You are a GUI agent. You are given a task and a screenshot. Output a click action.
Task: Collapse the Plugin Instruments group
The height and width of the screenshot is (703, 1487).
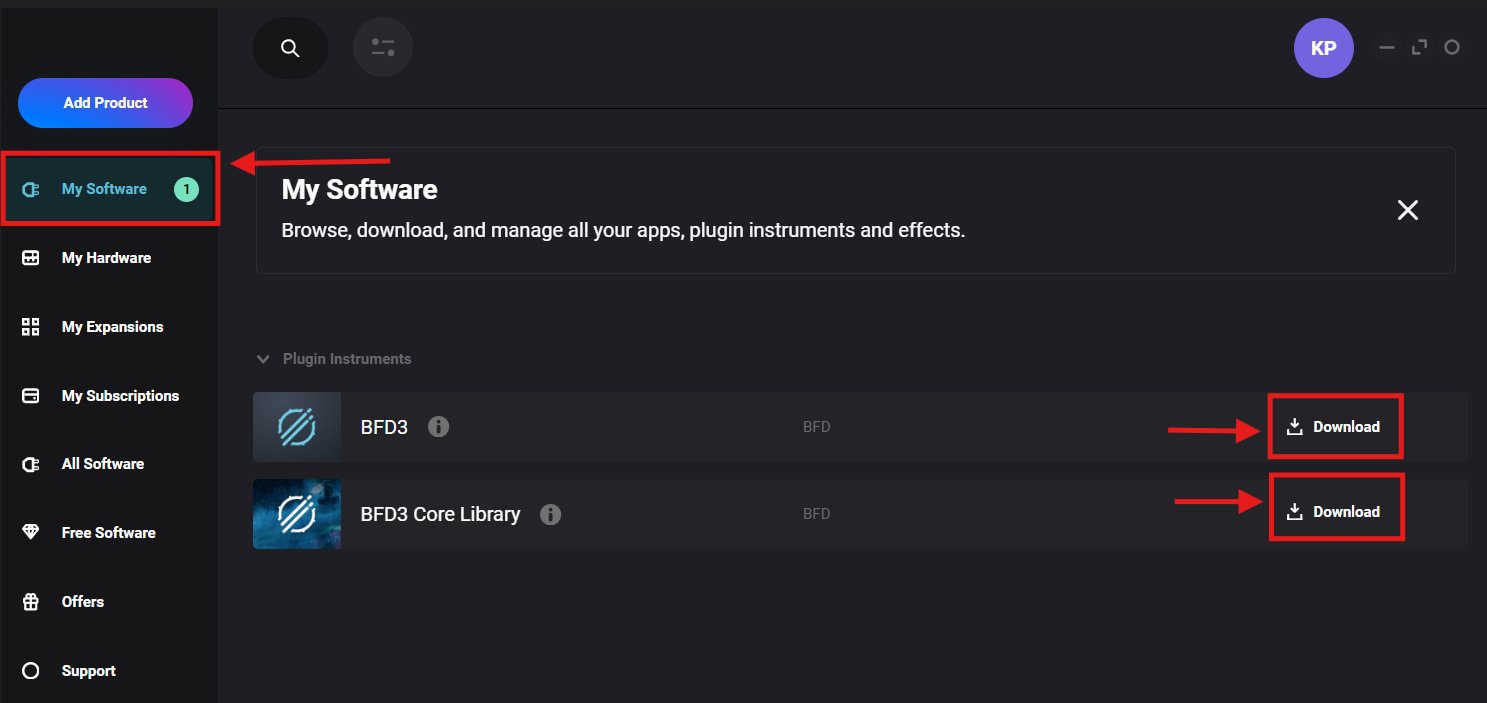tap(263, 359)
